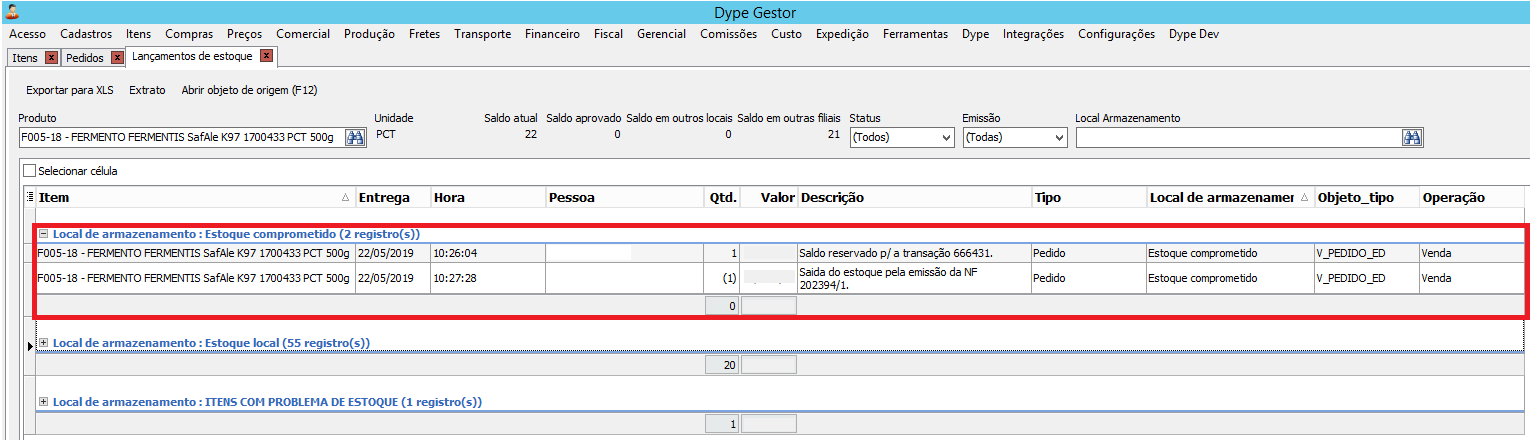The image size is (1530, 440).
Task: Sort by the Hora column header
Action: click(488, 197)
